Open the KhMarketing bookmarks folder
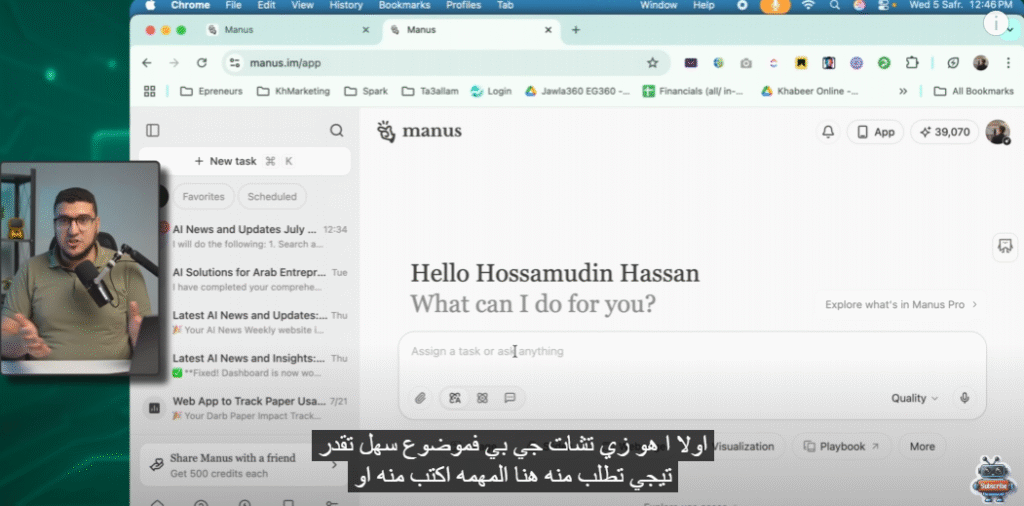 (x=293, y=91)
